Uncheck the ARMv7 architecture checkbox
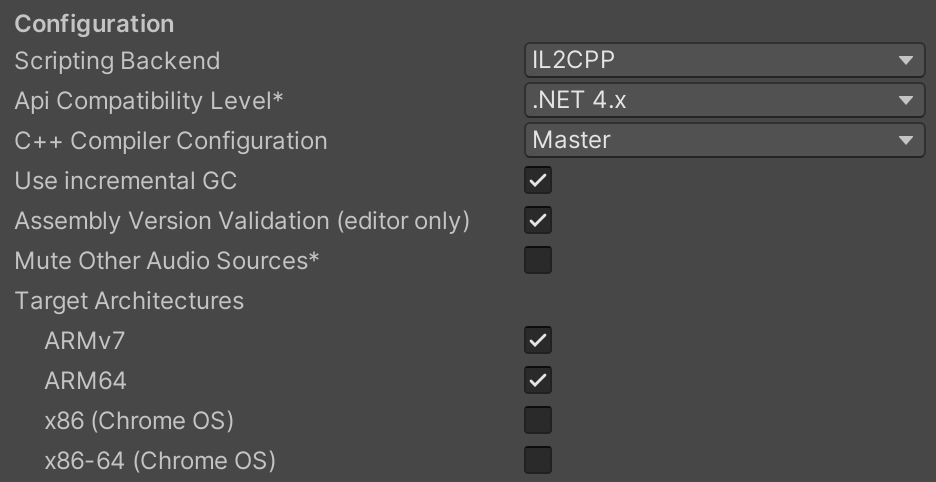936x482 pixels. (x=538, y=341)
